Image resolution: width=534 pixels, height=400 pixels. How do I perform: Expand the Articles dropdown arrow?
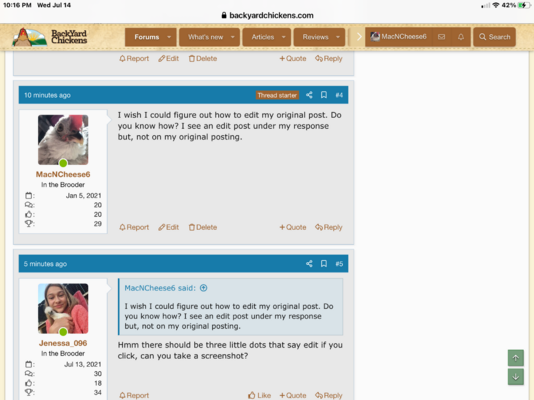pyautogui.click(x=283, y=37)
